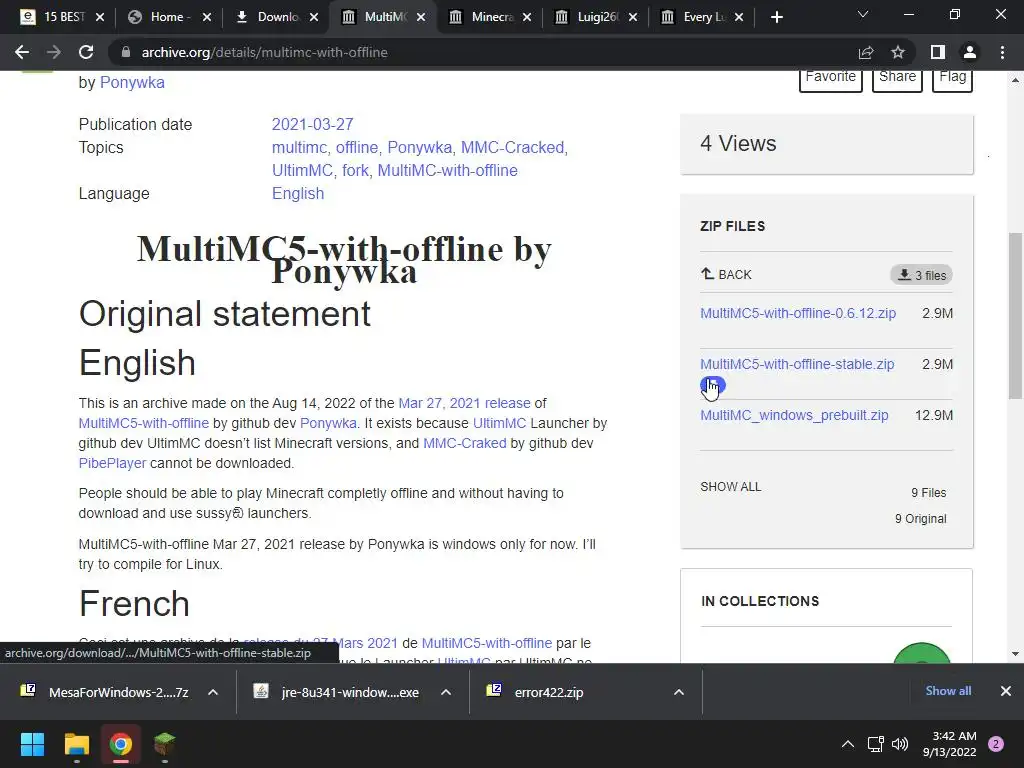Expand error422.zip download options chevron
The width and height of the screenshot is (1024, 768).
pyautogui.click(x=679, y=692)
